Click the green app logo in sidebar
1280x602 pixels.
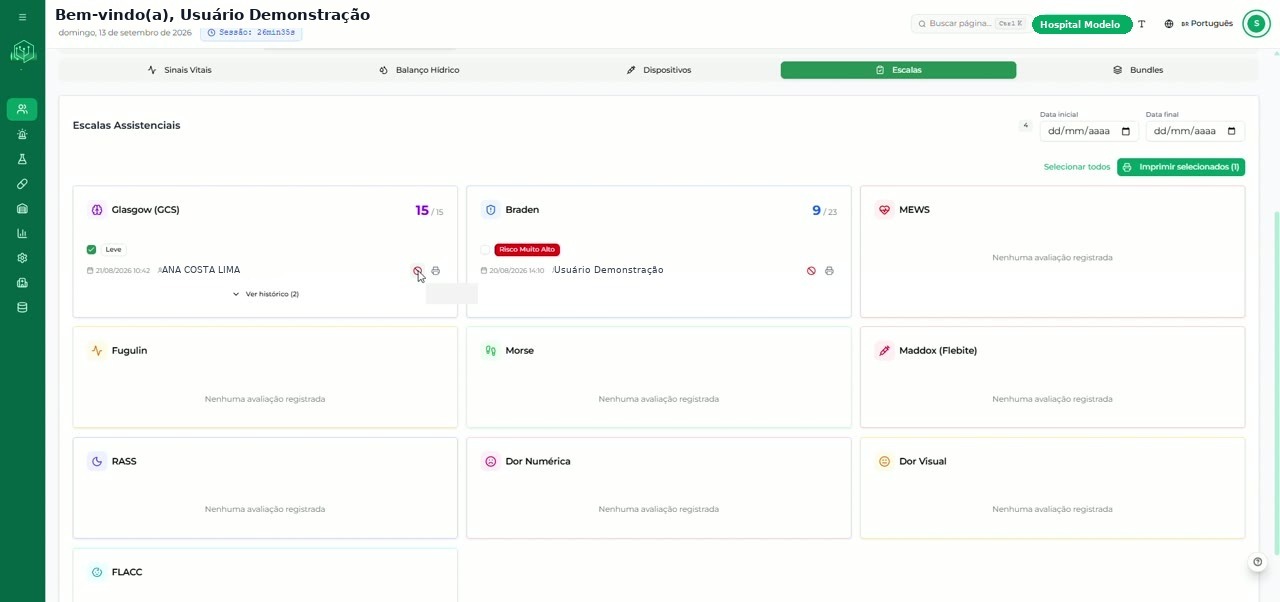[x=22, y=52]
